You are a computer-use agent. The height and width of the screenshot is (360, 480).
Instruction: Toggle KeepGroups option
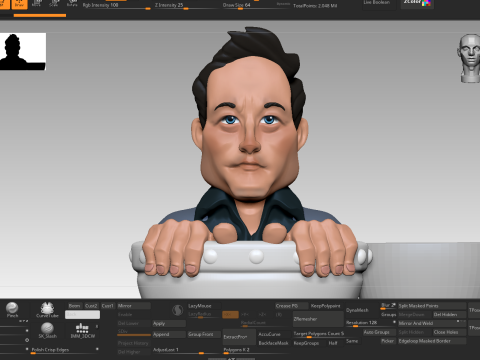tap(306, 343)
